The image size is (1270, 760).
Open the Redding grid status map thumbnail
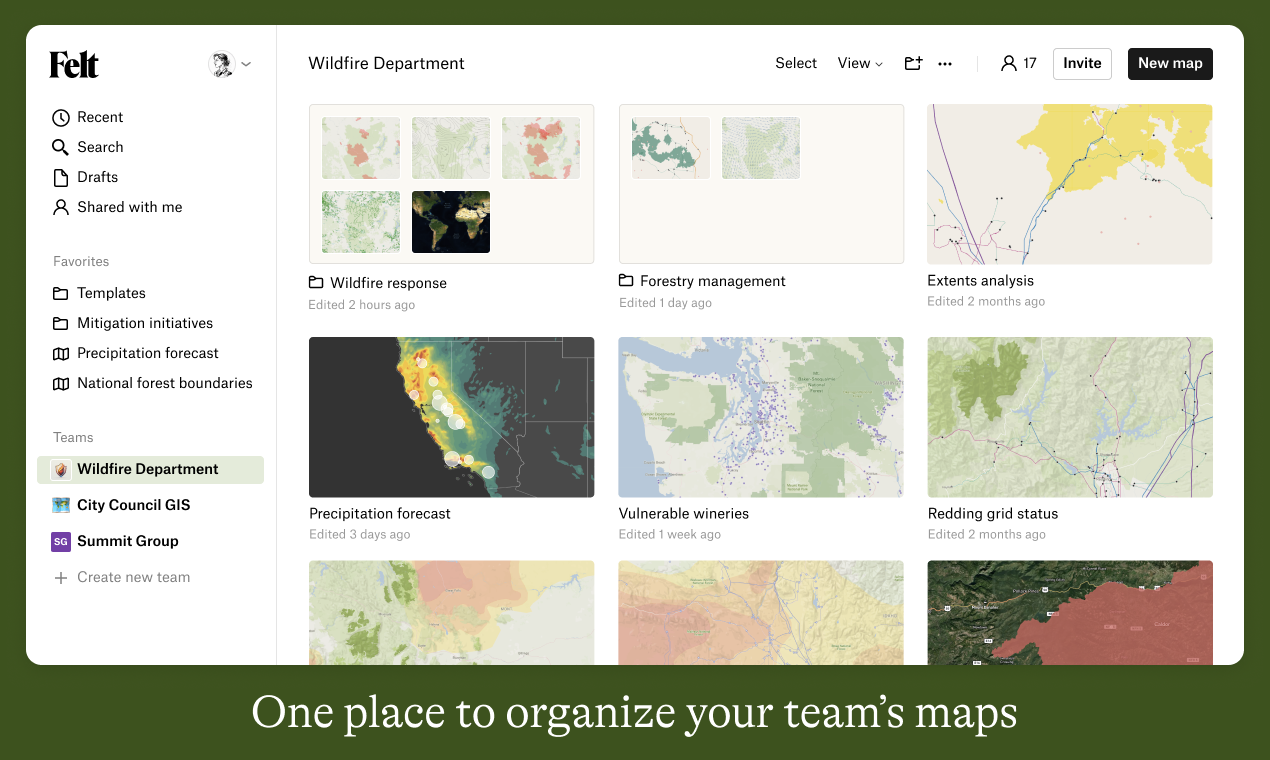point(1070,417)
